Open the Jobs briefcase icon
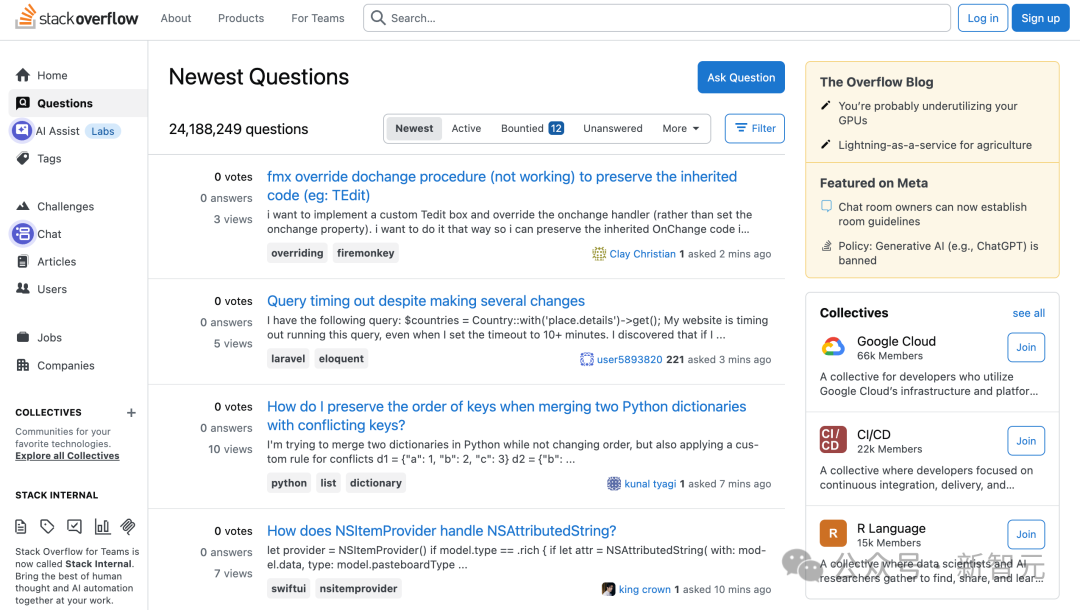Image resolution: width=1080 pixels, height=610 pixels. coord(23,338)
